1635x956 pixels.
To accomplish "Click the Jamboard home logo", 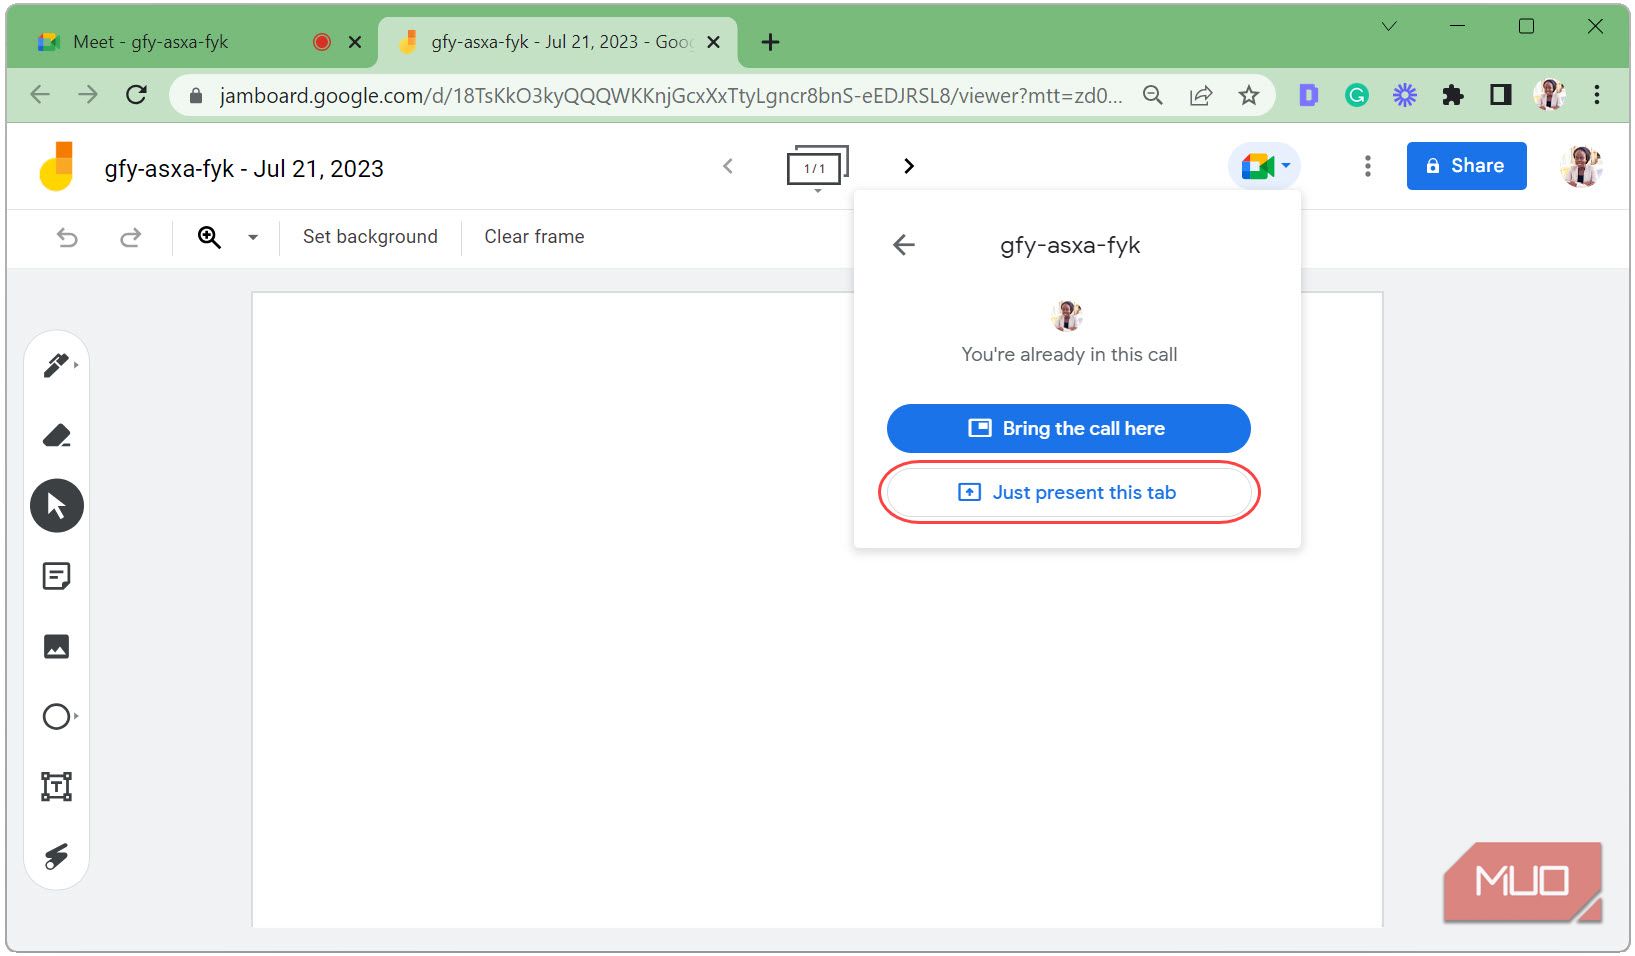I will (57, 166).
